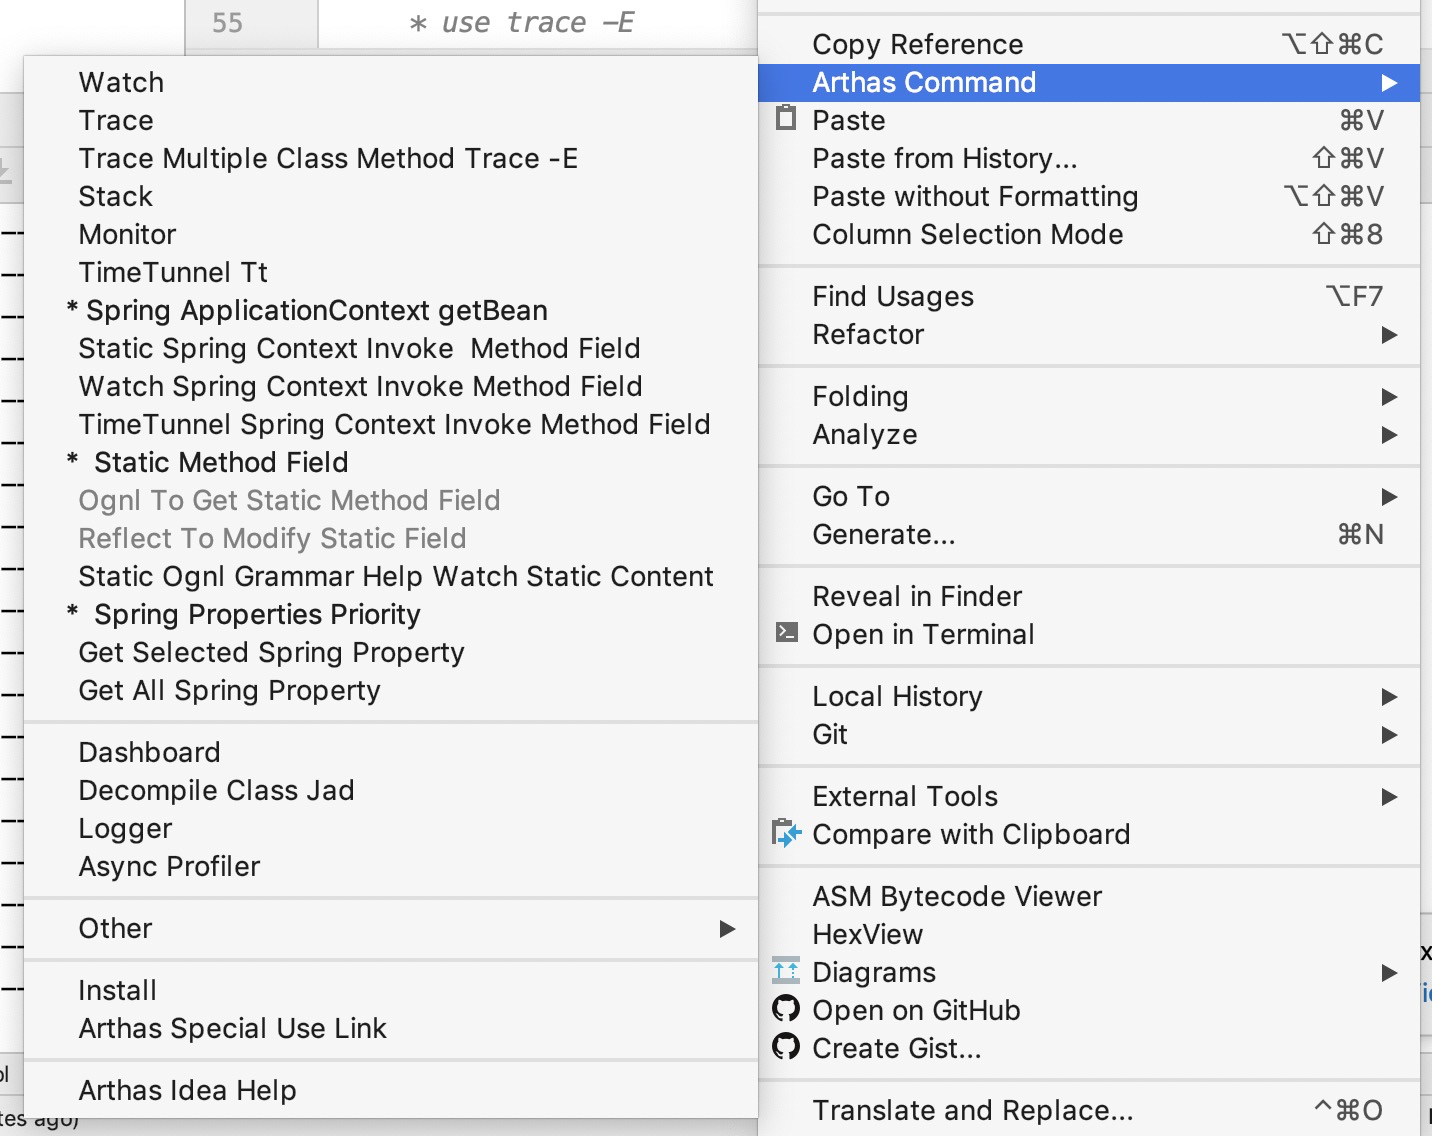Choose Copy Reference in context menu
This screenshot has width=1432, height=1136.
pyautogui.click(x=917, y=45)
